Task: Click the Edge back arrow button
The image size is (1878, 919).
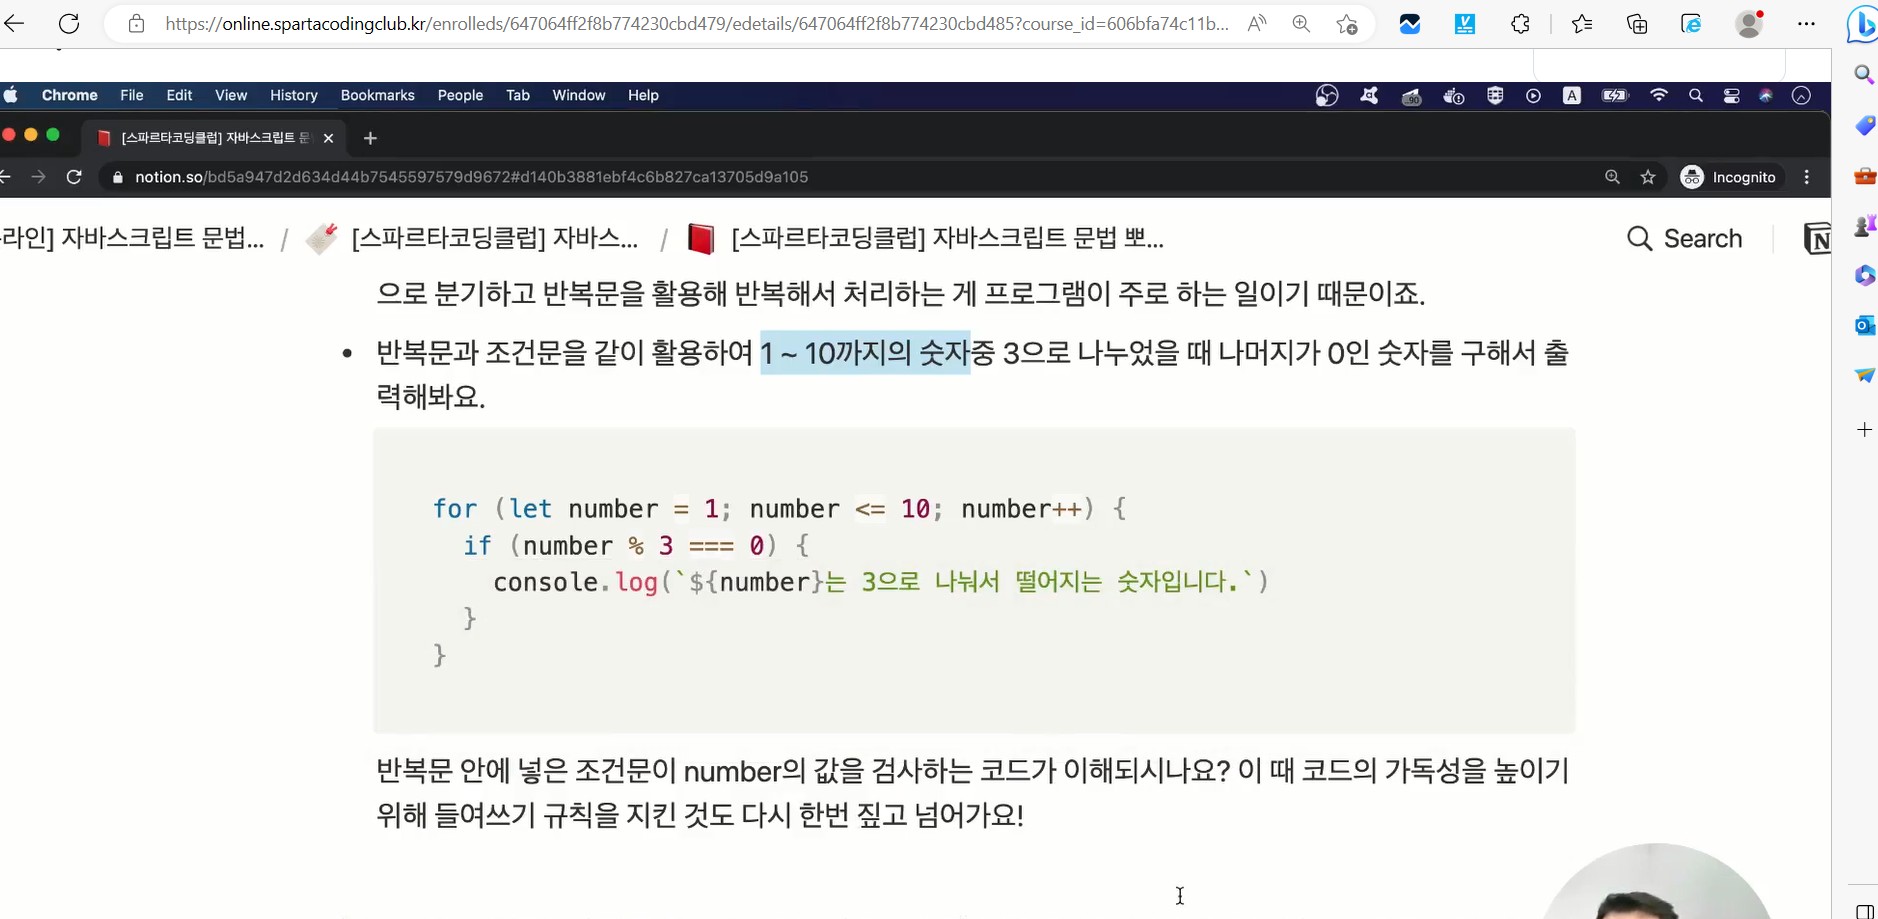Action: 14,24
